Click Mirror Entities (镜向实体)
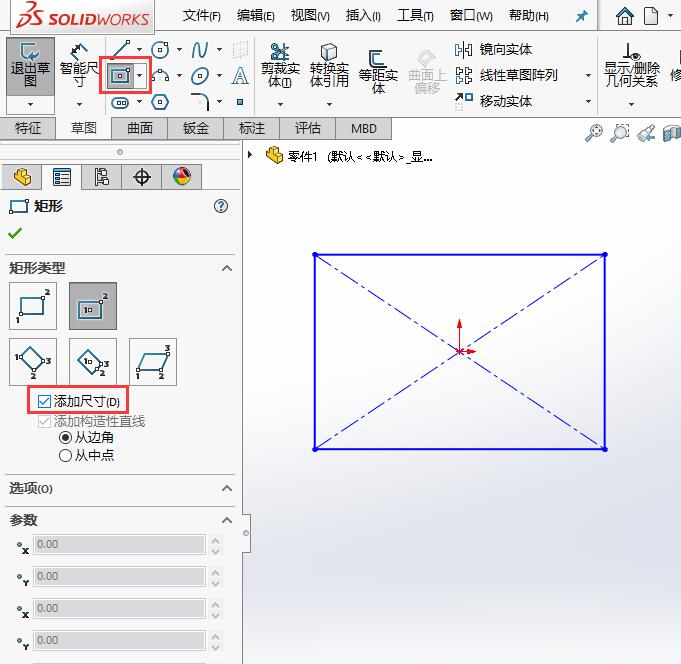The height and width of the screenshot is (664, 681). point(493,50)
